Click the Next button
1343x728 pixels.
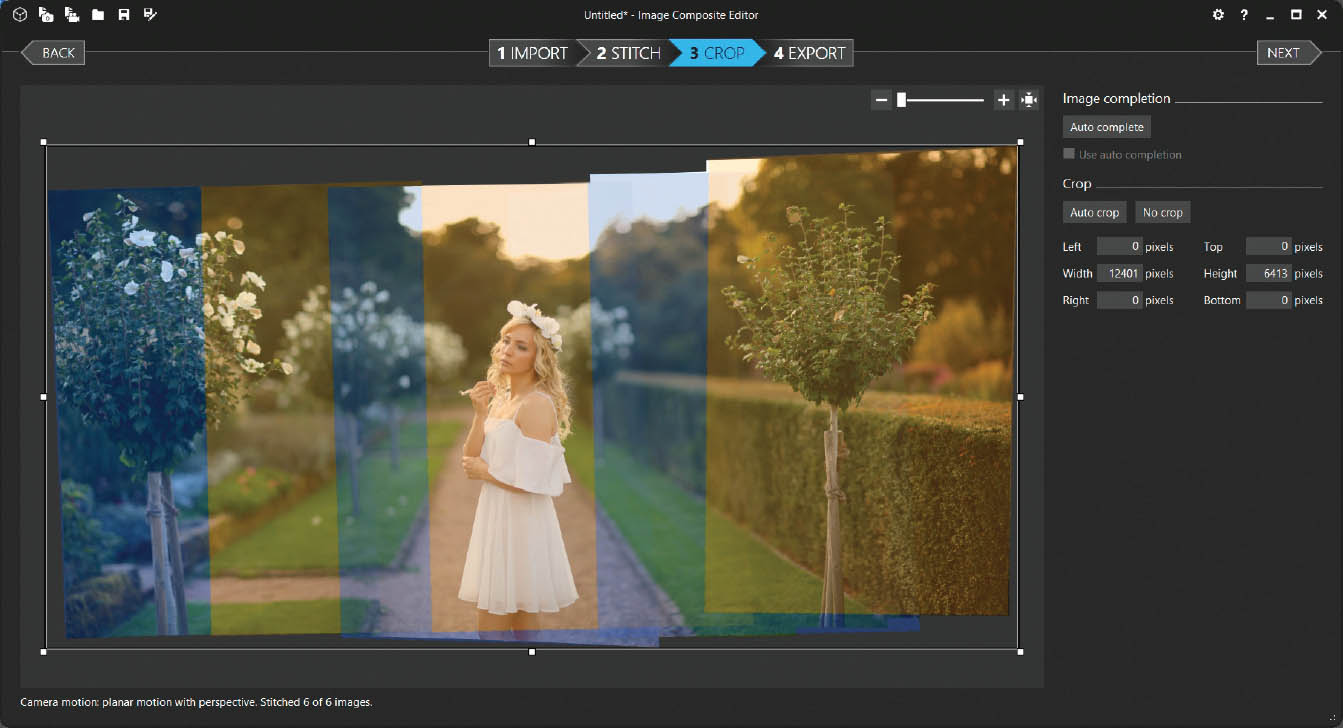(x=1290, y=53)
